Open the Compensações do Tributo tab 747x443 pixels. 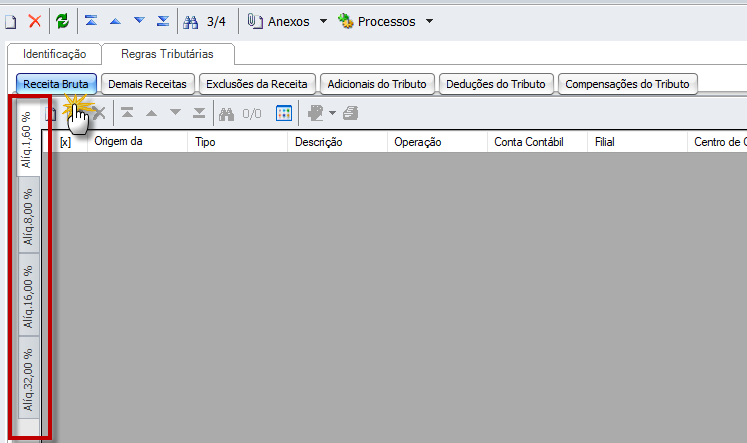point(627,84)
